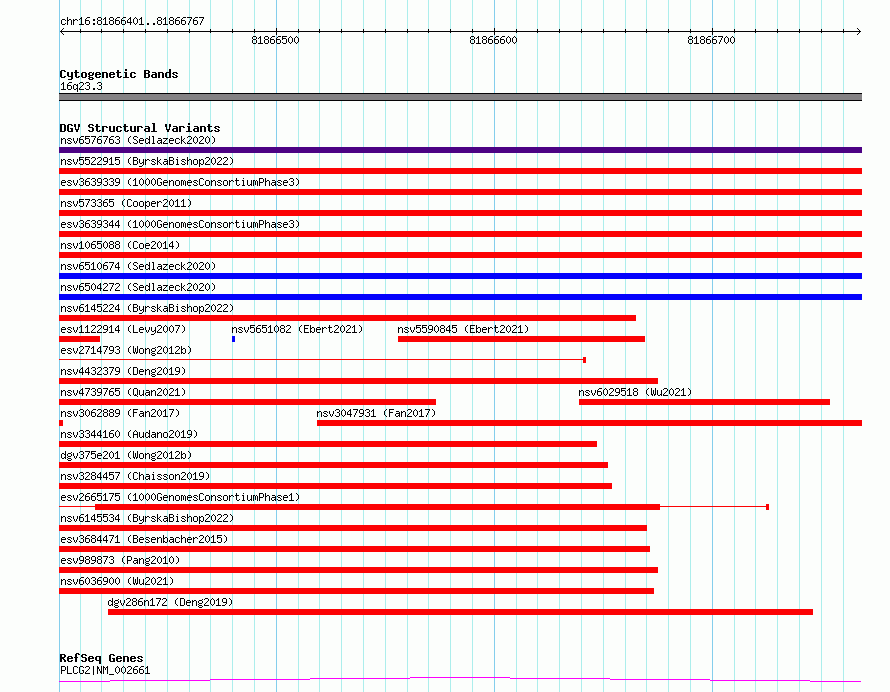Image resolution: width=890 pixels, height=692 pixels.
Task: Click the nsv6036900 (Wu2021) label
Action: click(117, 581)
